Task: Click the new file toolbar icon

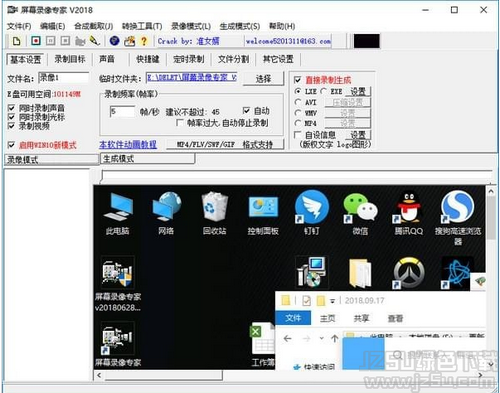Action: tap(16, 41)
